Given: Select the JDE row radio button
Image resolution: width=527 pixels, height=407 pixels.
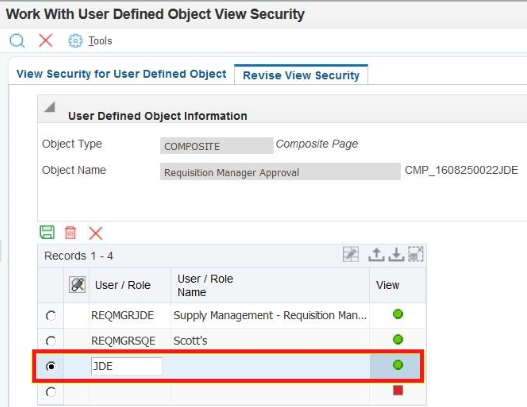Looking at the screenshot, I should (51, 366).
